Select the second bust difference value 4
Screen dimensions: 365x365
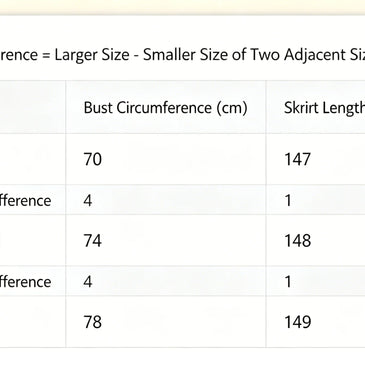click(x=88, y=282)
